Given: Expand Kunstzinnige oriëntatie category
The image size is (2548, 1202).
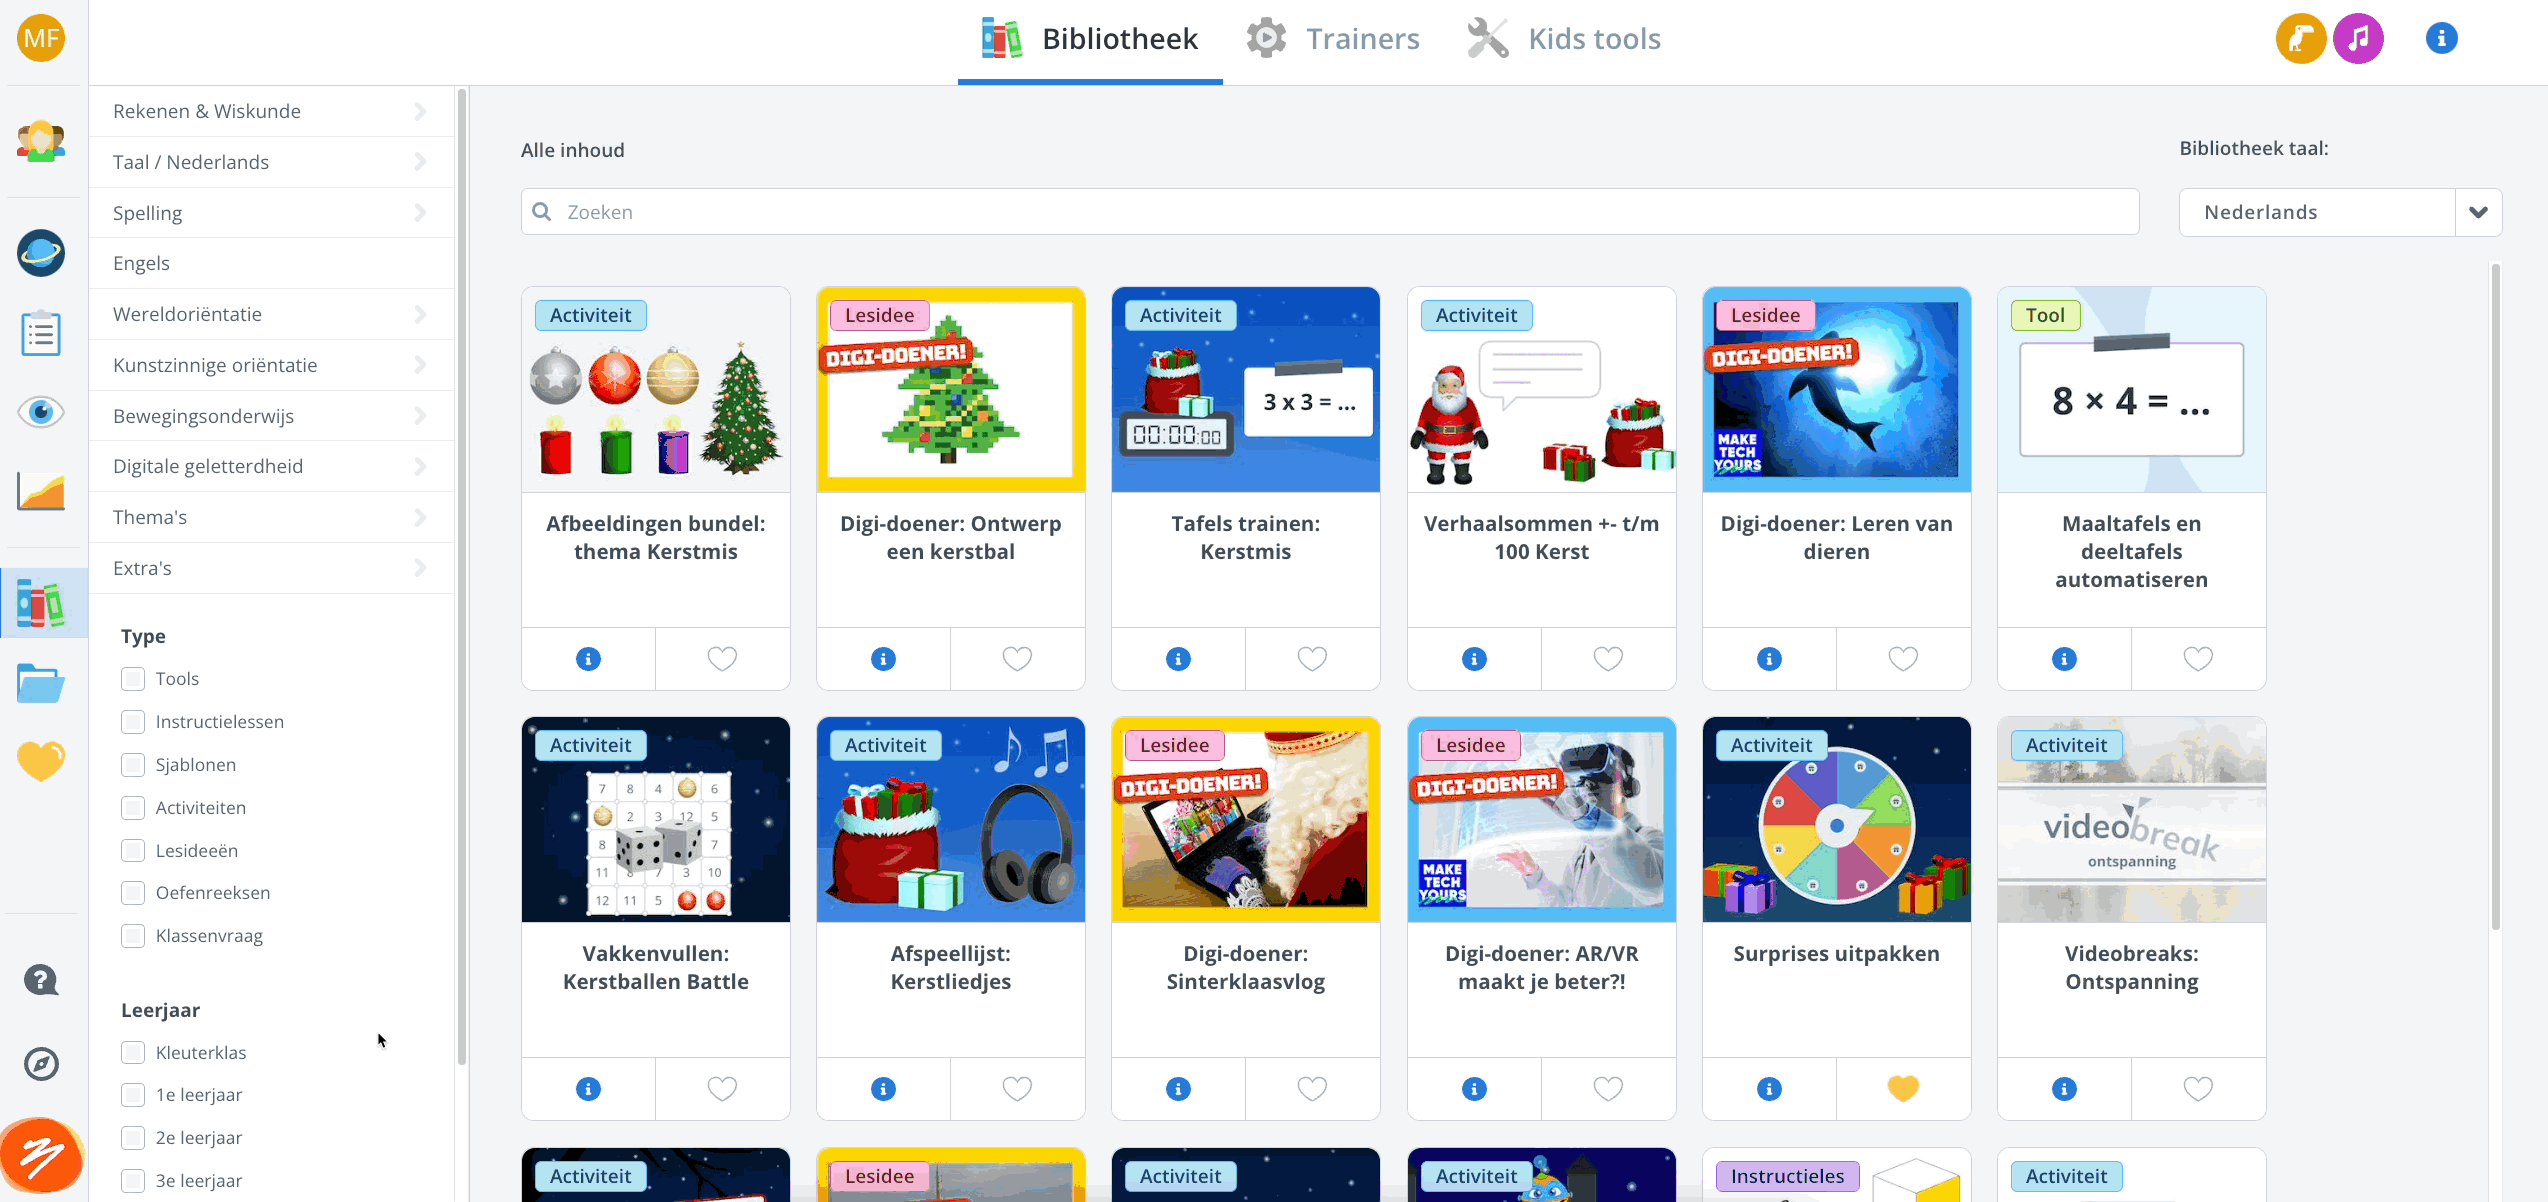Looking at the screenshot, I should (271, 365).
